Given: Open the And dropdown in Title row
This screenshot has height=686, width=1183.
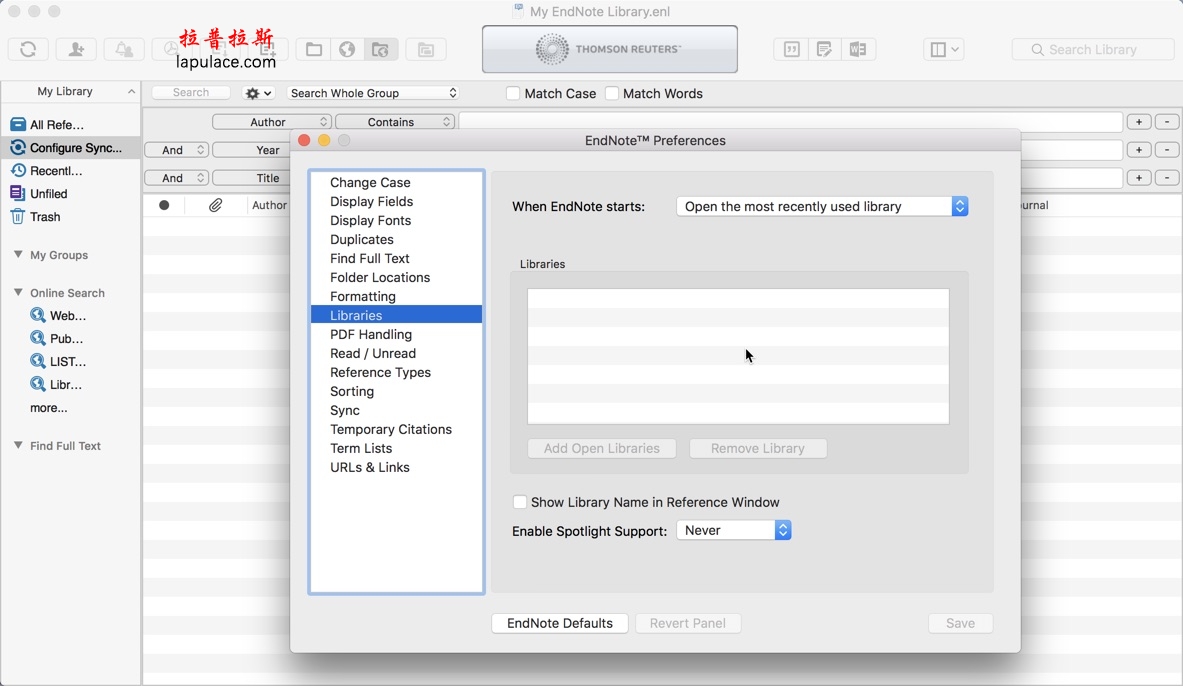Looking at the screenshot, I should [177, 178].
